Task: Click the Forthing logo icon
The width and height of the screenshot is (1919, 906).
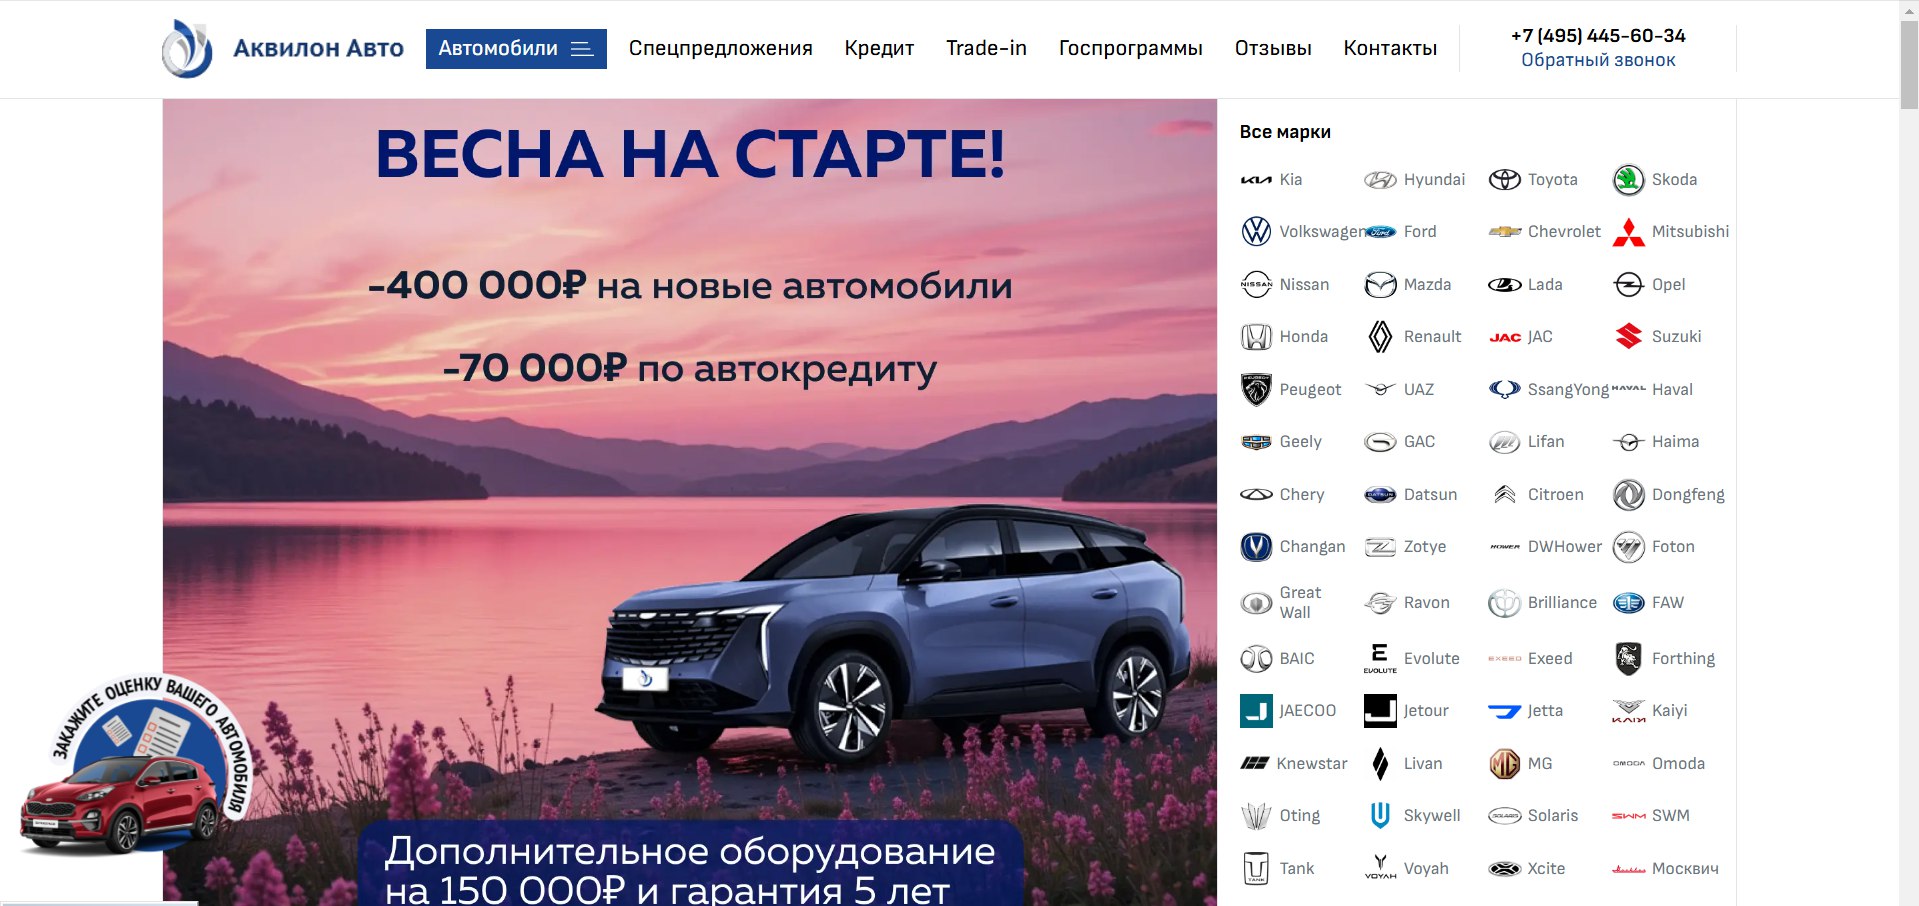Action: coord(1628,659)
